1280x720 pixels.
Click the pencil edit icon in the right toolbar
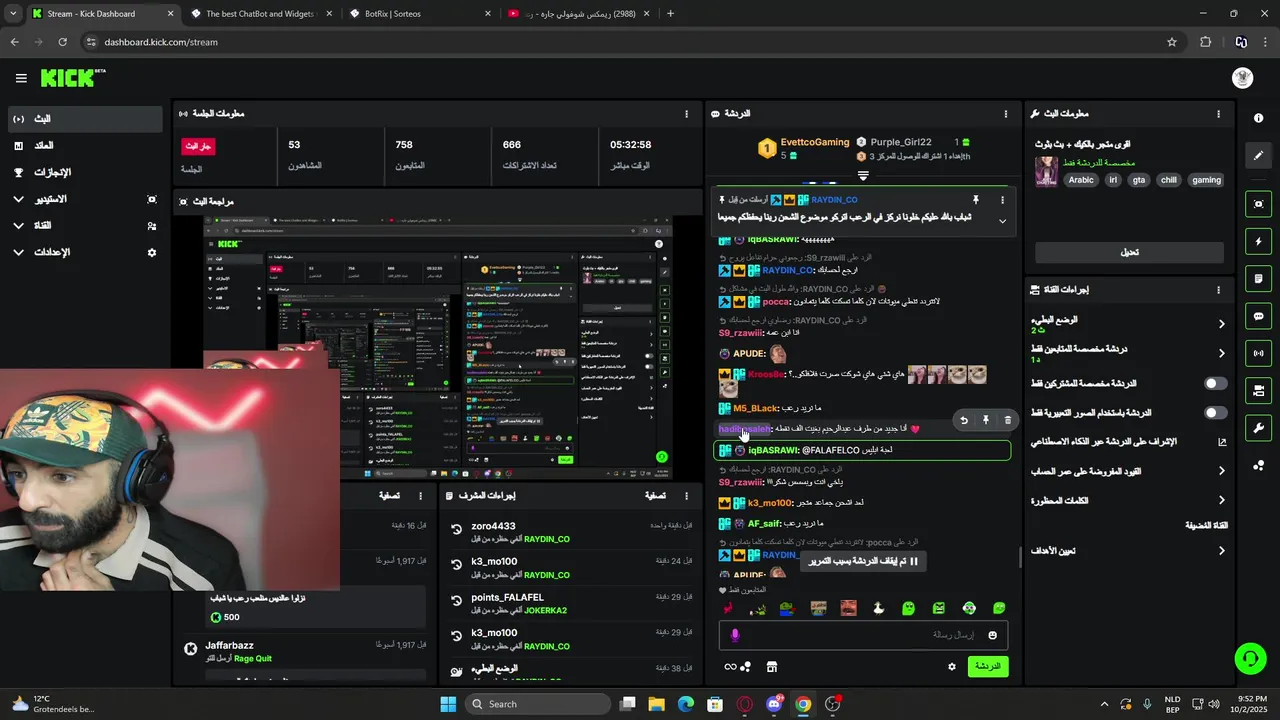[1258, 155]
